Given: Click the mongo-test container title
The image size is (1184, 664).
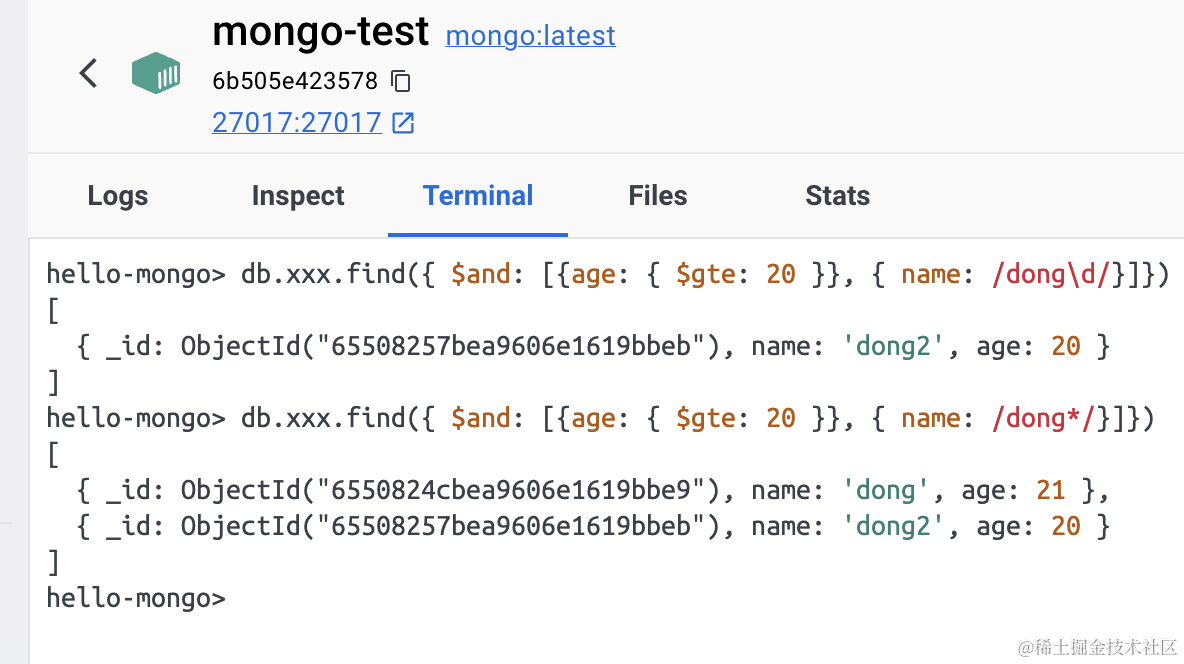Looking at the screenshot, I should pyautogui.click(x=320, y=33).
